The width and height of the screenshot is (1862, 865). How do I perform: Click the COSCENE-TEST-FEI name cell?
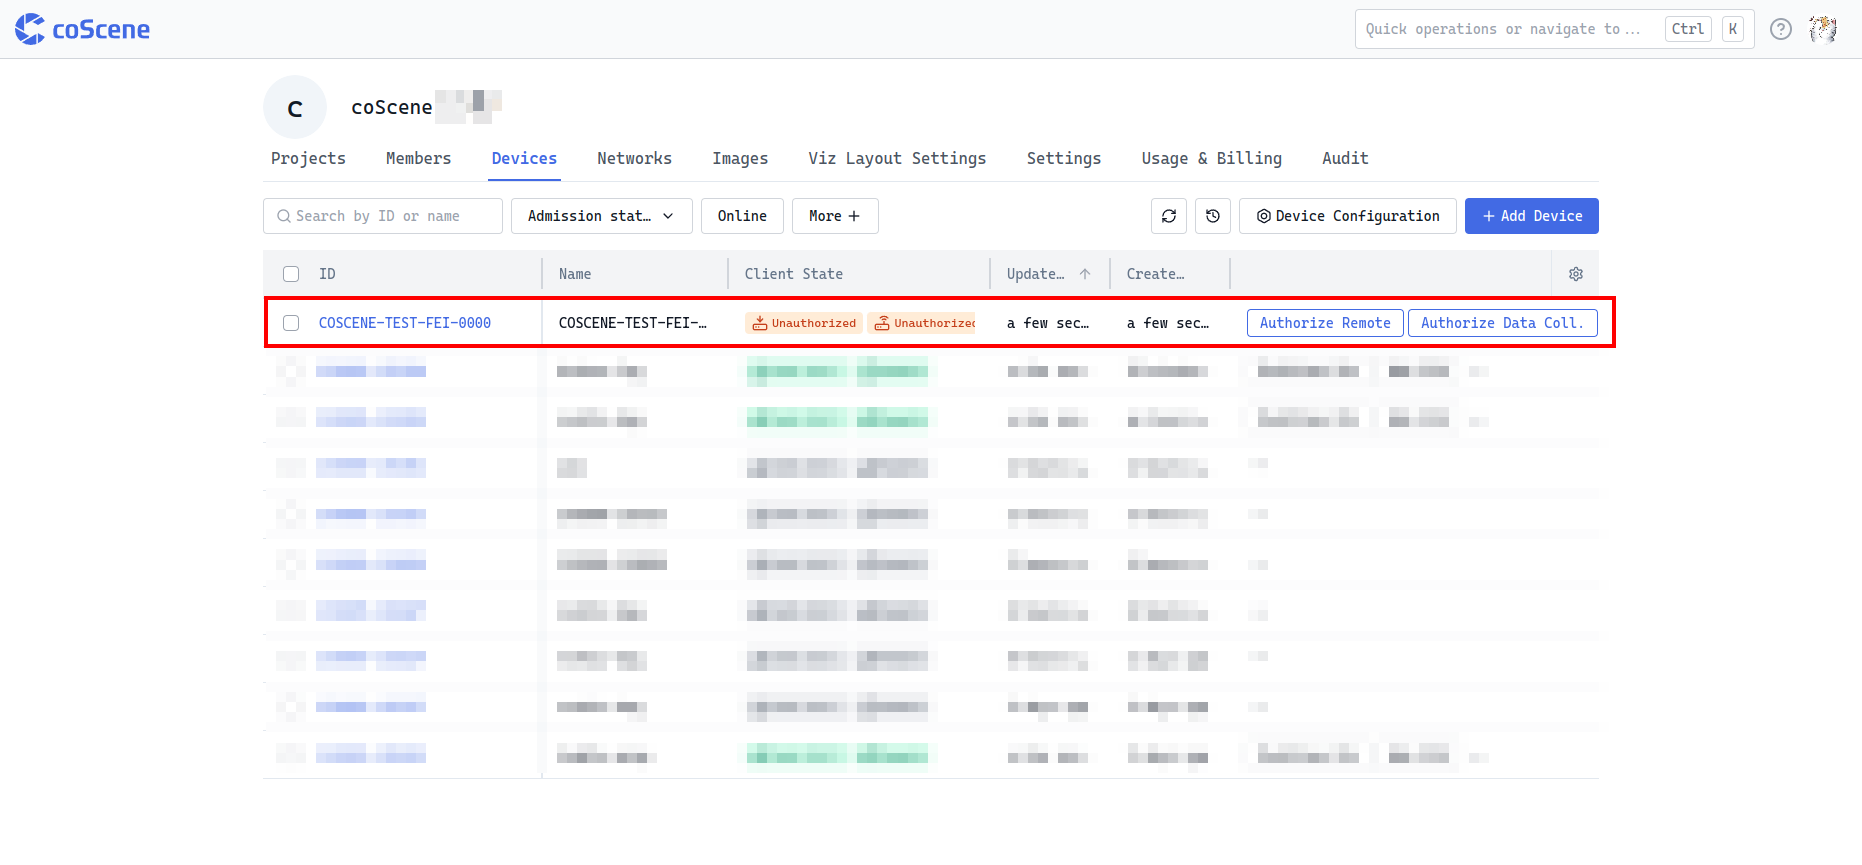pos(633,323)
